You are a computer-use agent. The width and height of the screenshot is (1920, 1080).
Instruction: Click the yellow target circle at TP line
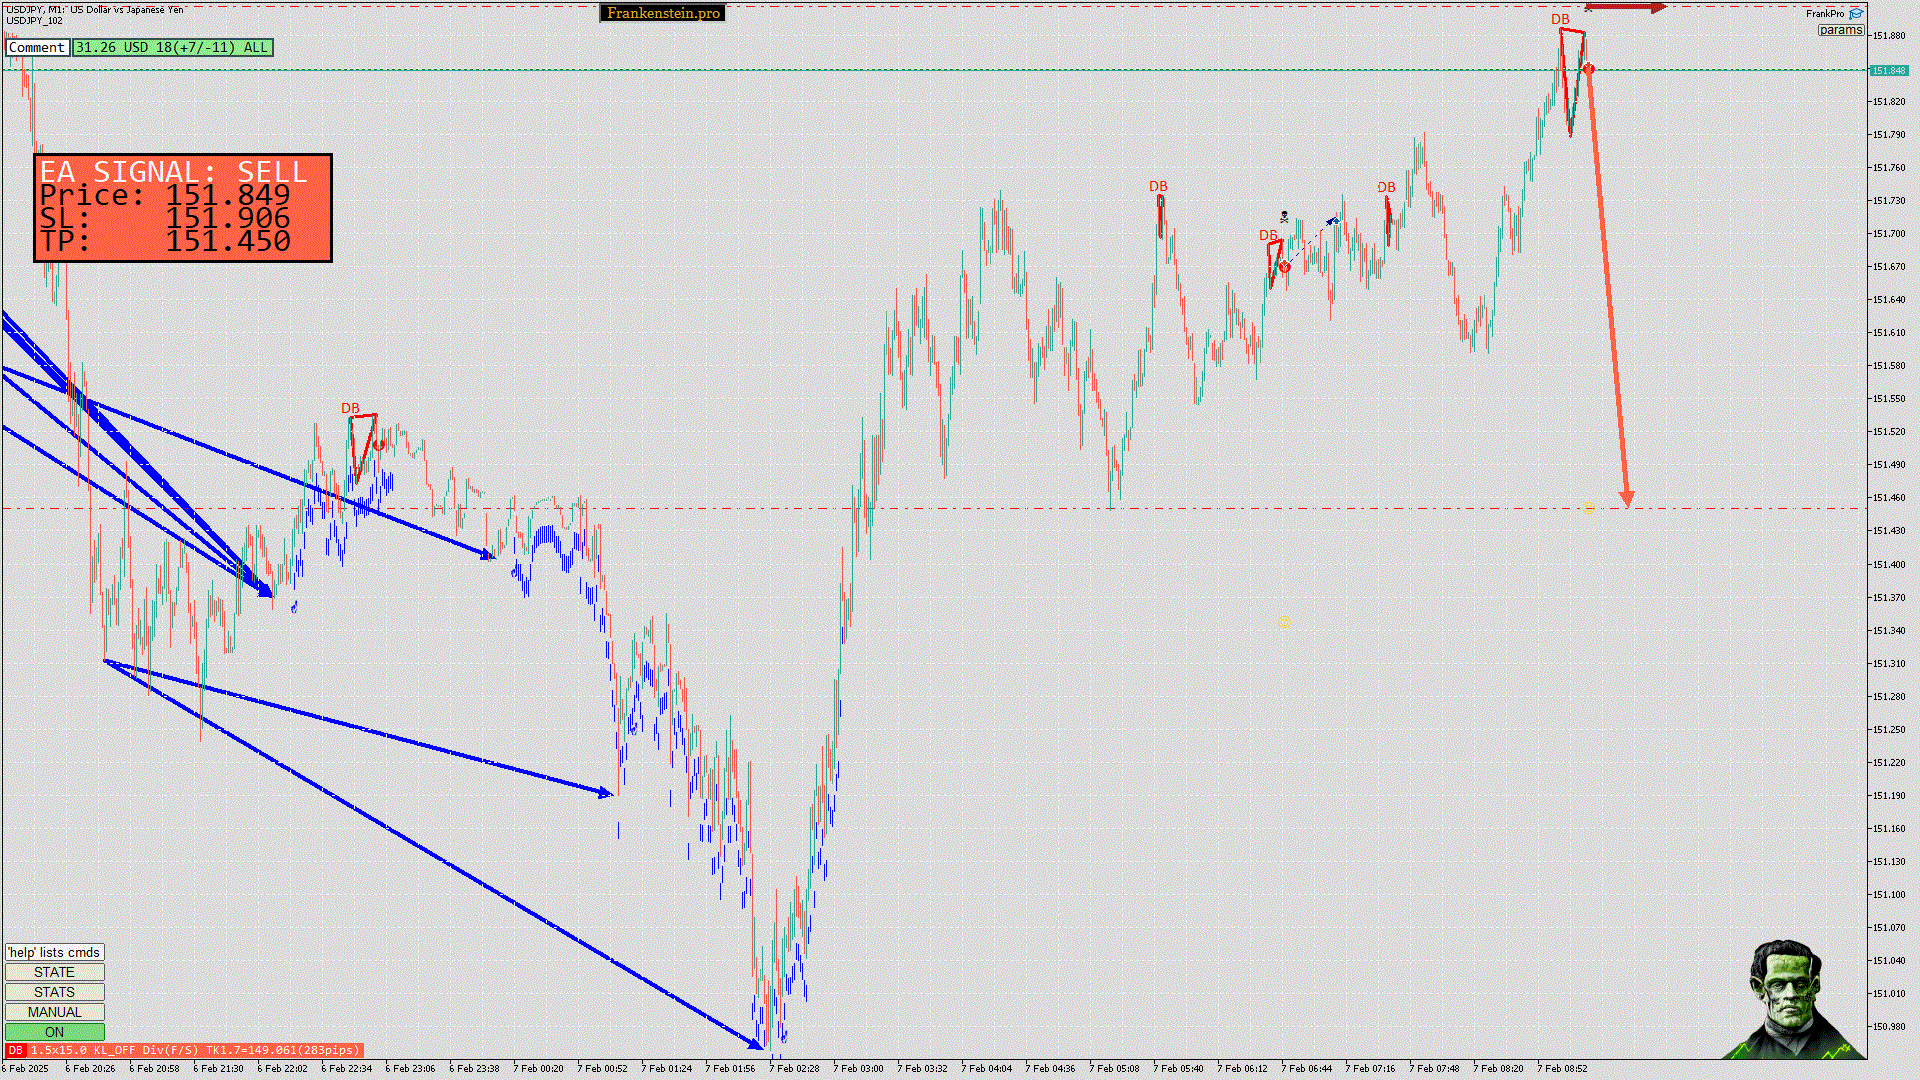pos(1589,507)
